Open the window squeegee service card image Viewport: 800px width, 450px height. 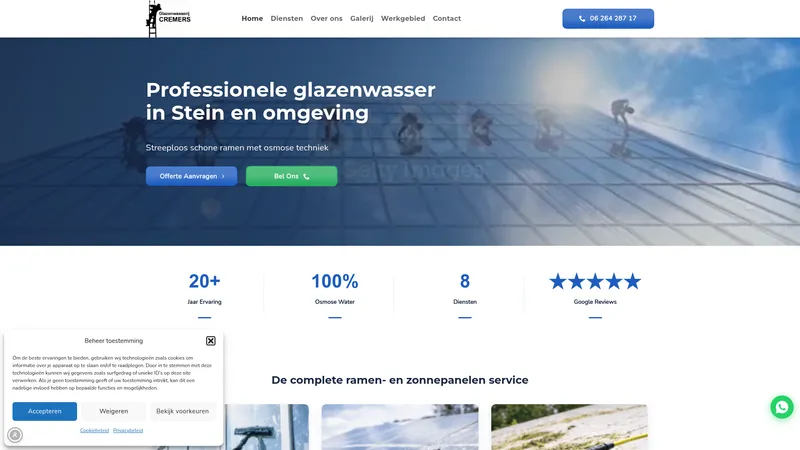266,427
